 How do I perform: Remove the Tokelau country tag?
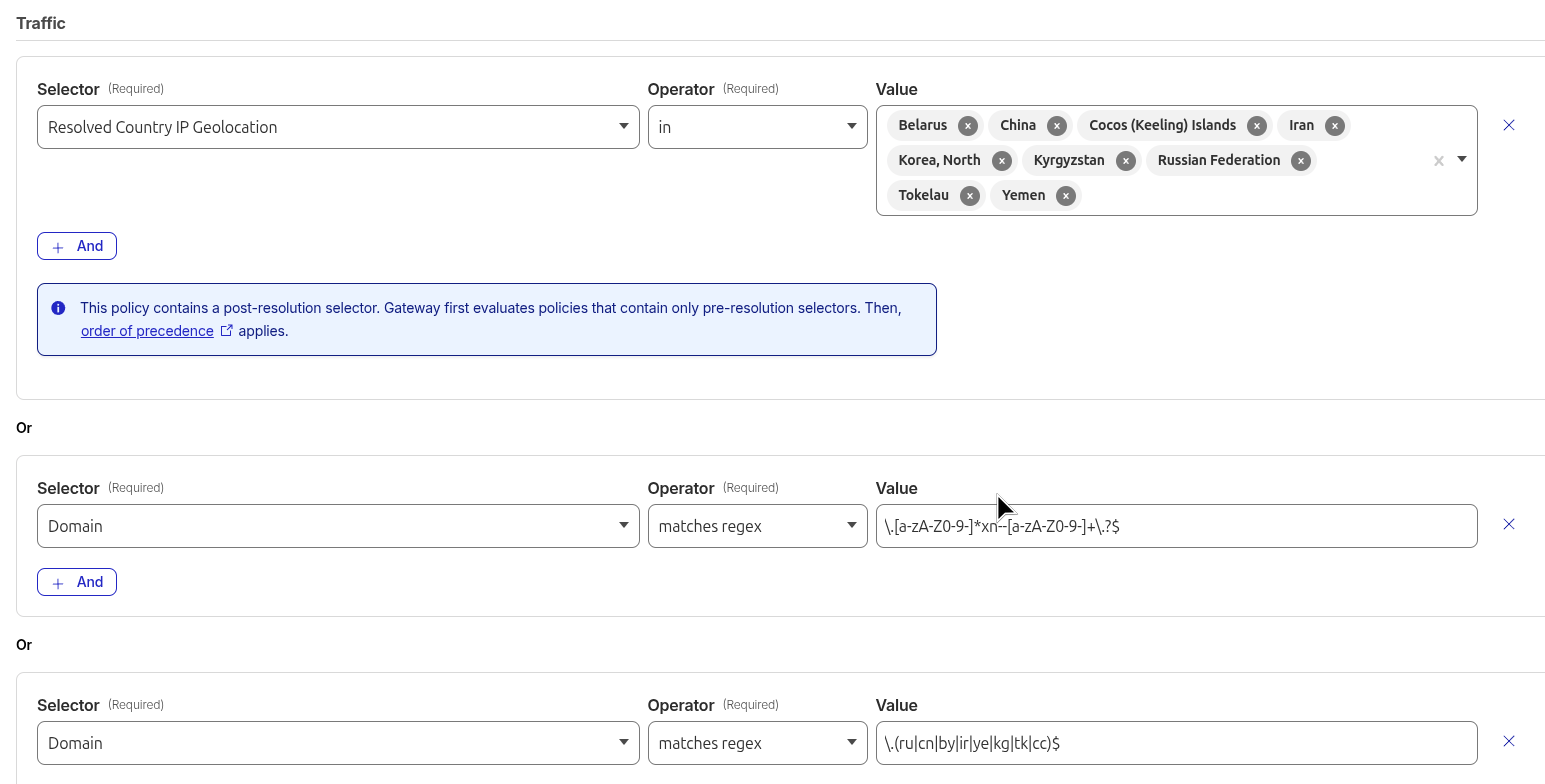969,196
